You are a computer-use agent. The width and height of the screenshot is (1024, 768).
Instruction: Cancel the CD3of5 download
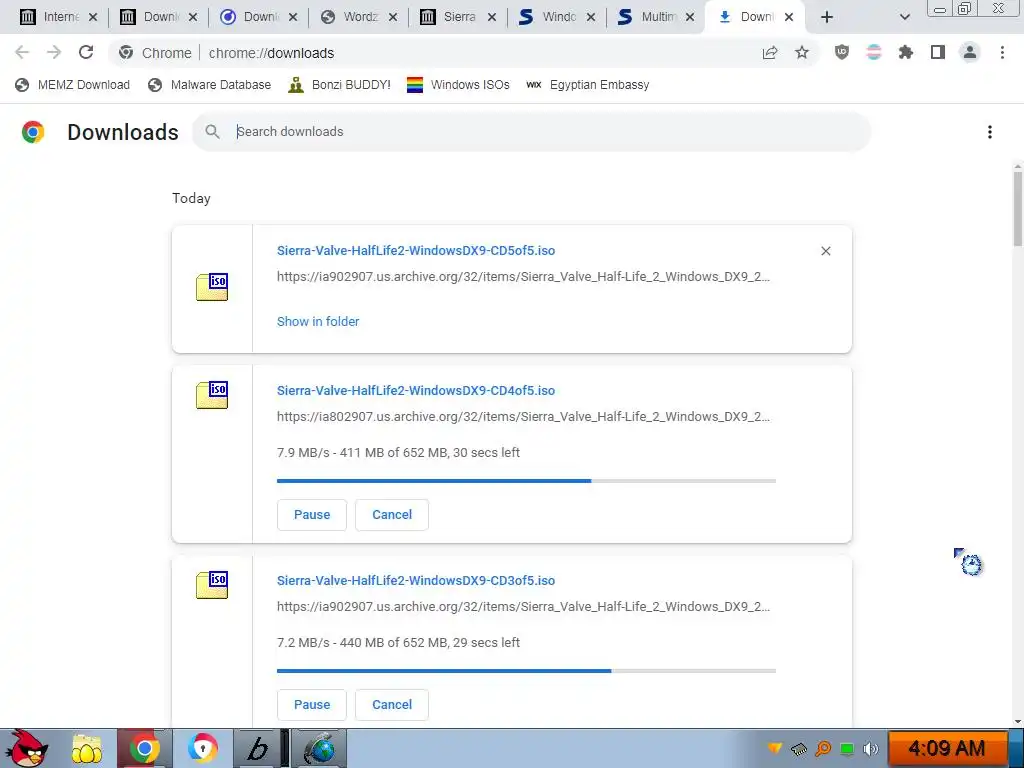392,705
